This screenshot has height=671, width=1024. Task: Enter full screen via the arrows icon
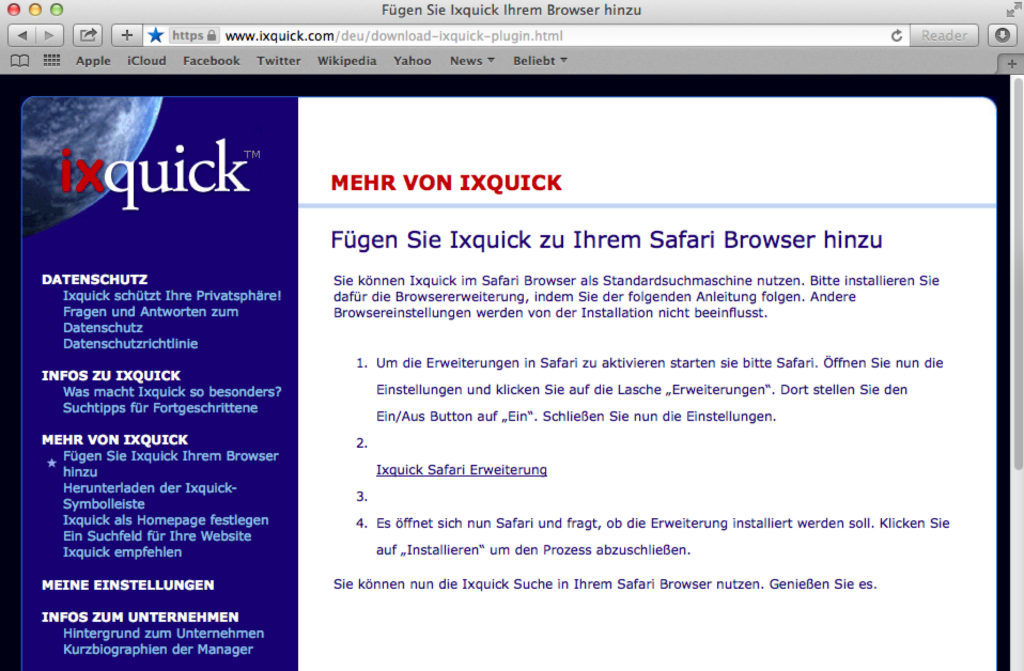pos(1013,10)
